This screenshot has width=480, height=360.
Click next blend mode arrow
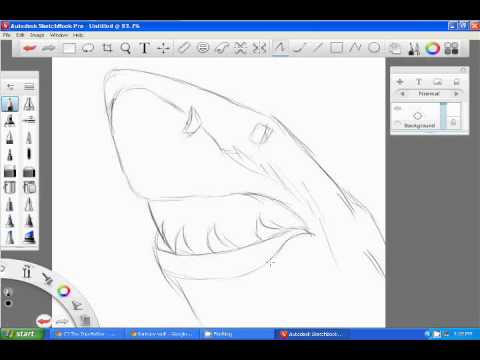click(x=456, y=94)
